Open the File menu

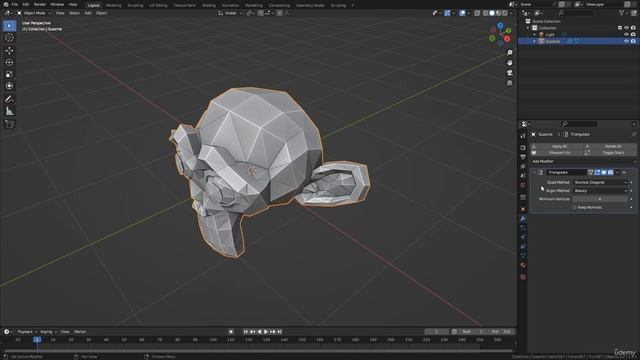15,4
